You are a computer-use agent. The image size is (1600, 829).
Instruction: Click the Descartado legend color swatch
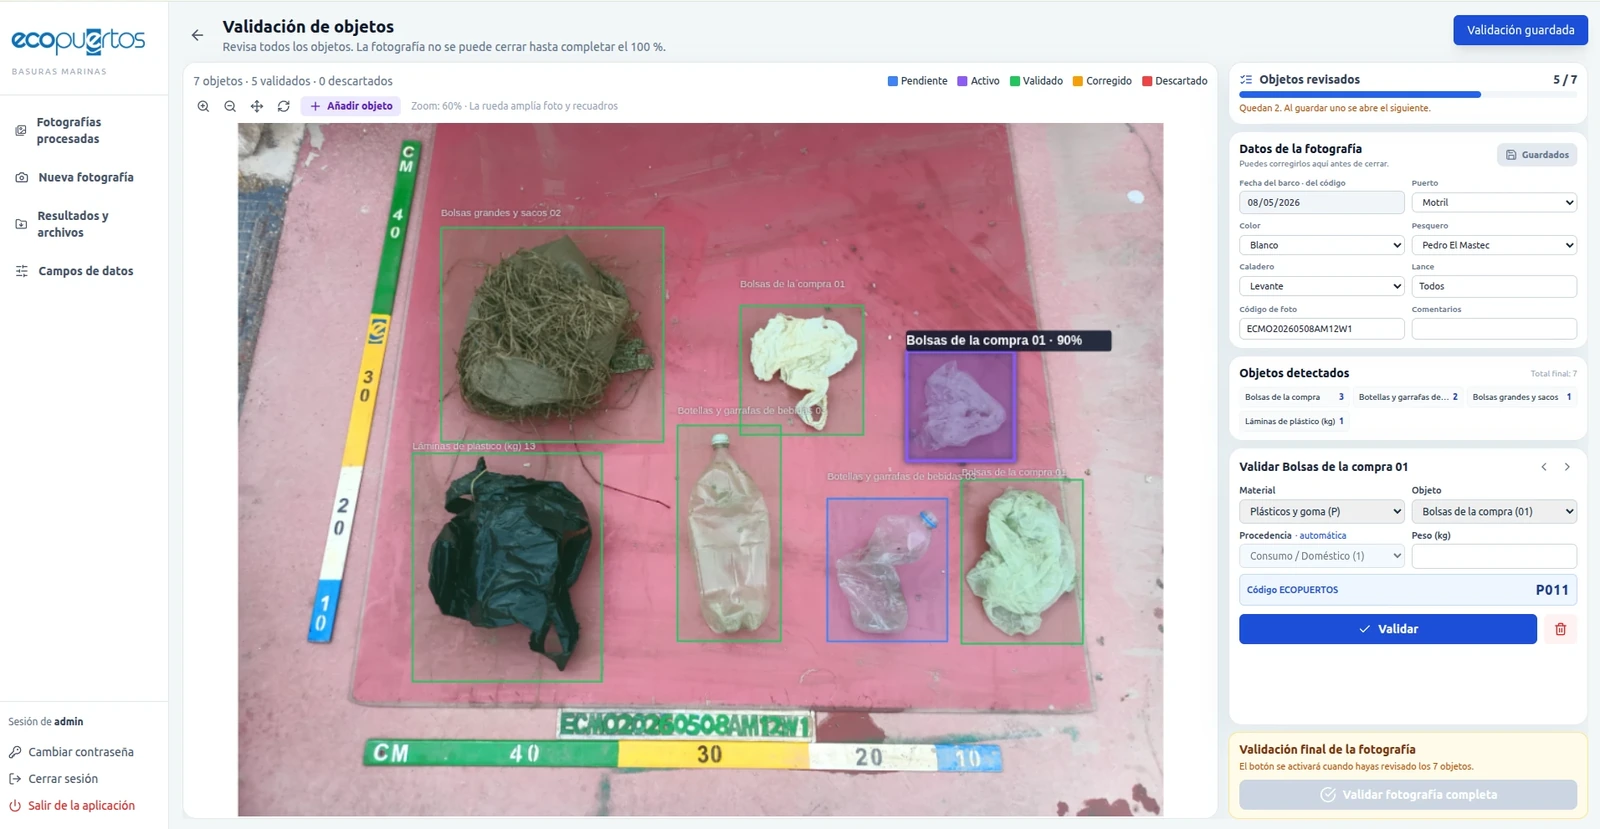click(x=1147, y=81)
